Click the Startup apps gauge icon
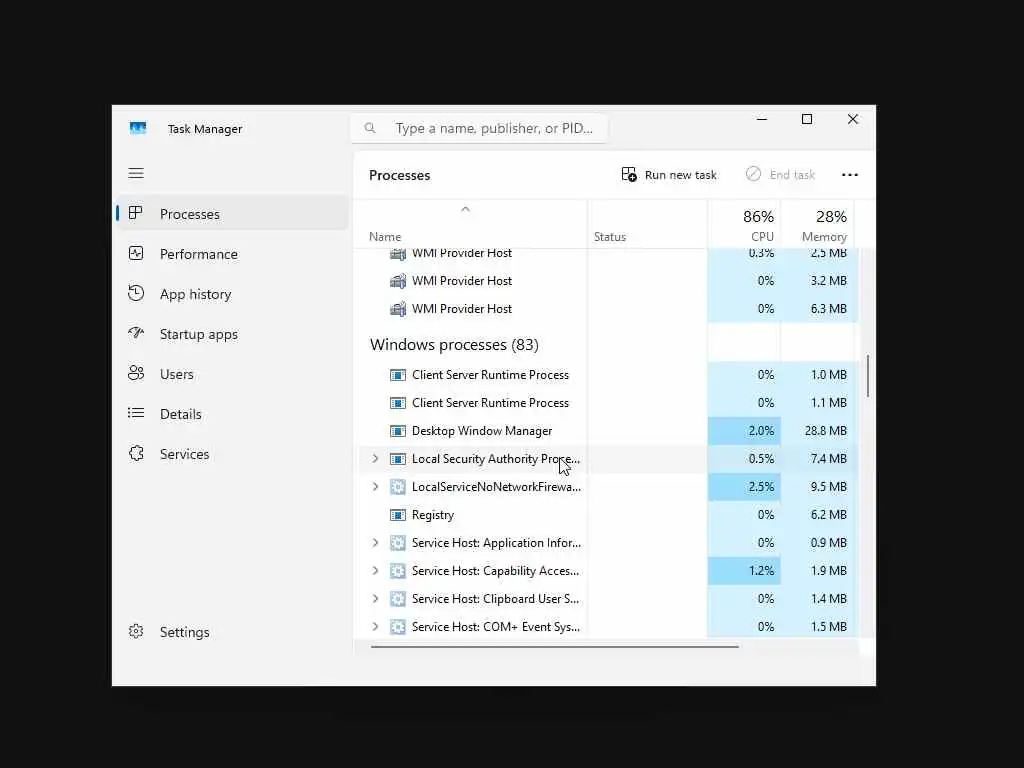1024x768 pixels. coord(136,333)
